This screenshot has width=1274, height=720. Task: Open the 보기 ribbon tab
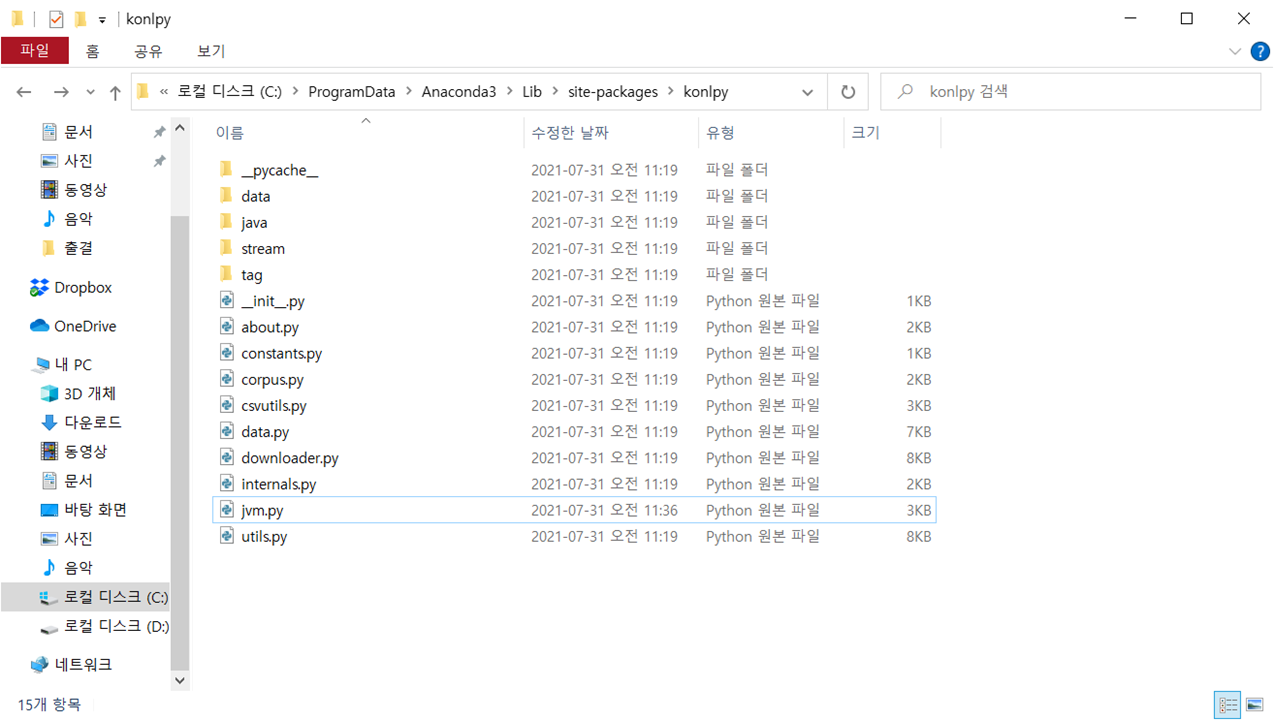point(211,51)
